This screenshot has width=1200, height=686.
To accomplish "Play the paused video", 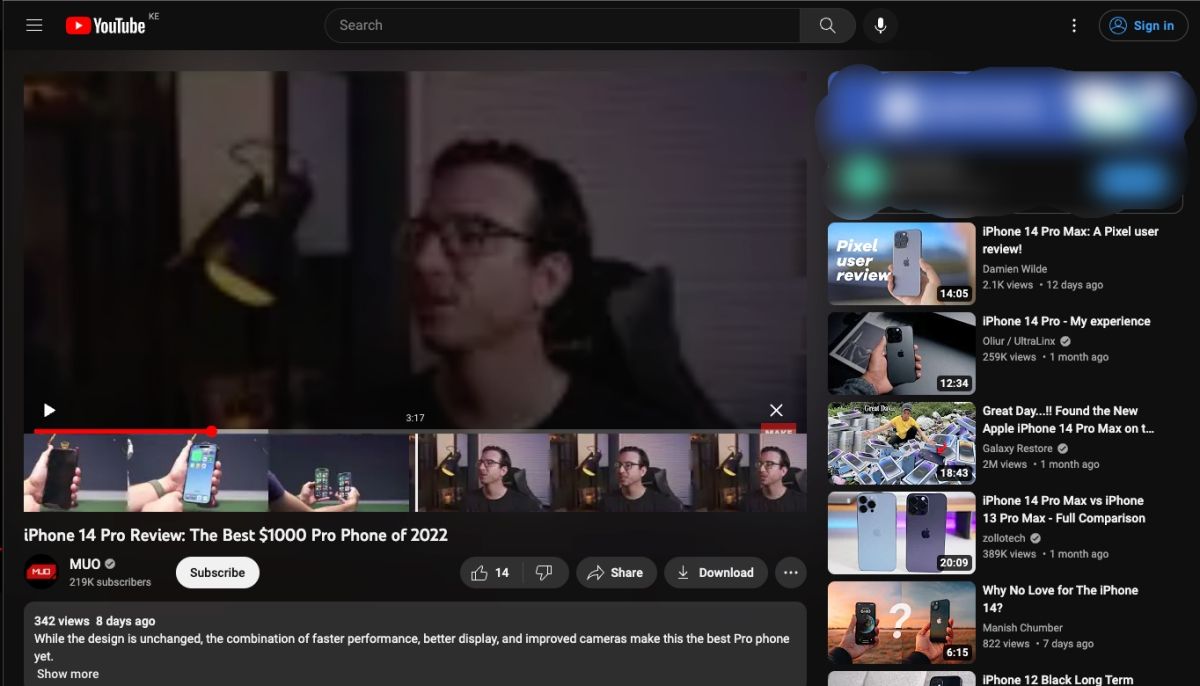I will pyautogui.click(x=49, y=410).
